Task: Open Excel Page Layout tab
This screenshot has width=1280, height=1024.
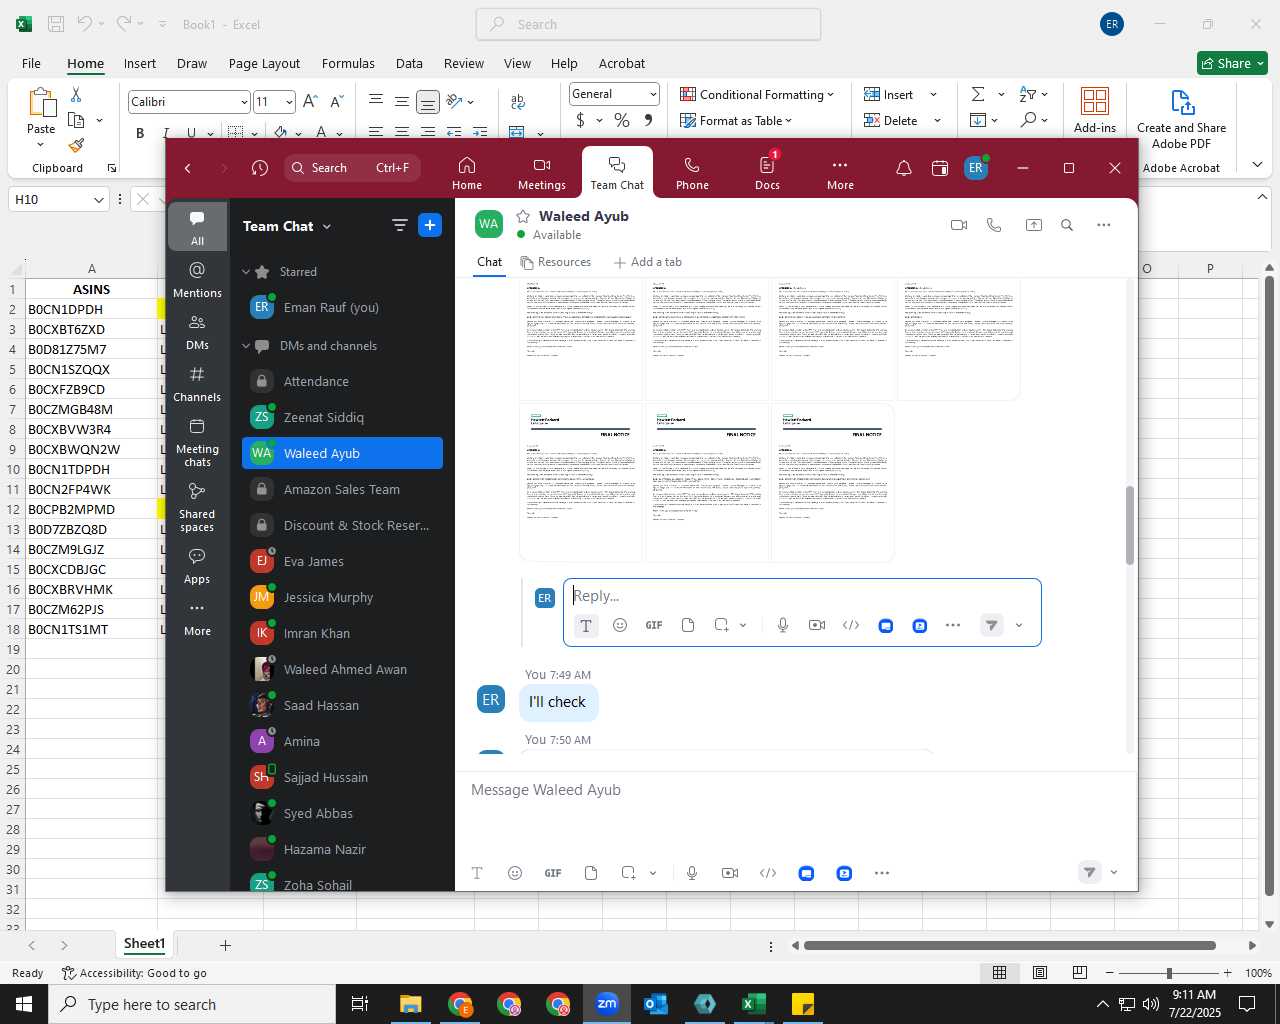Action: (x=264, y=63)
